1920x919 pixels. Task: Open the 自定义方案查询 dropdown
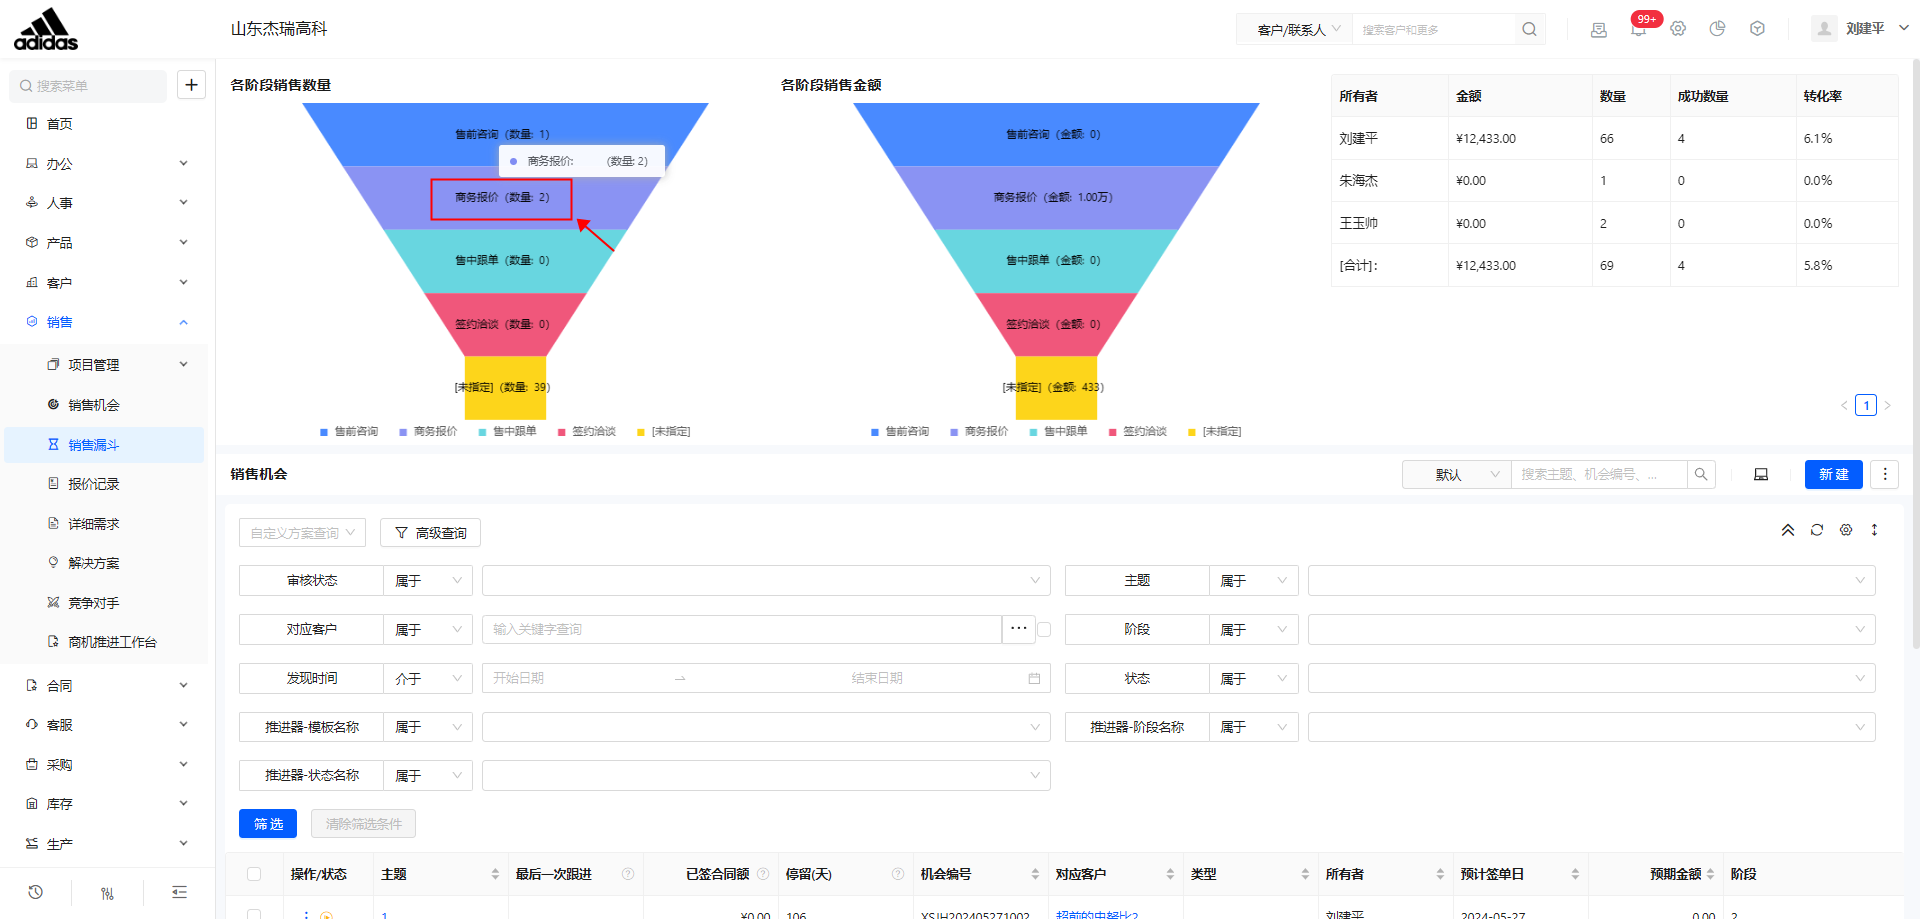click(302, 533)
